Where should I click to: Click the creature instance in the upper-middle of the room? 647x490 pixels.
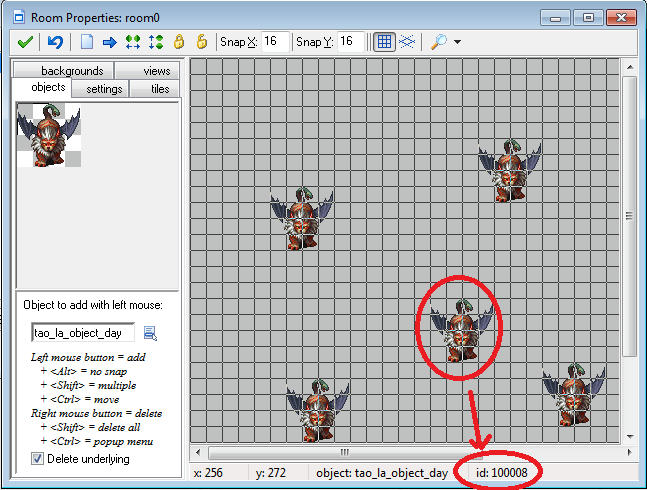tap(302, 219)
